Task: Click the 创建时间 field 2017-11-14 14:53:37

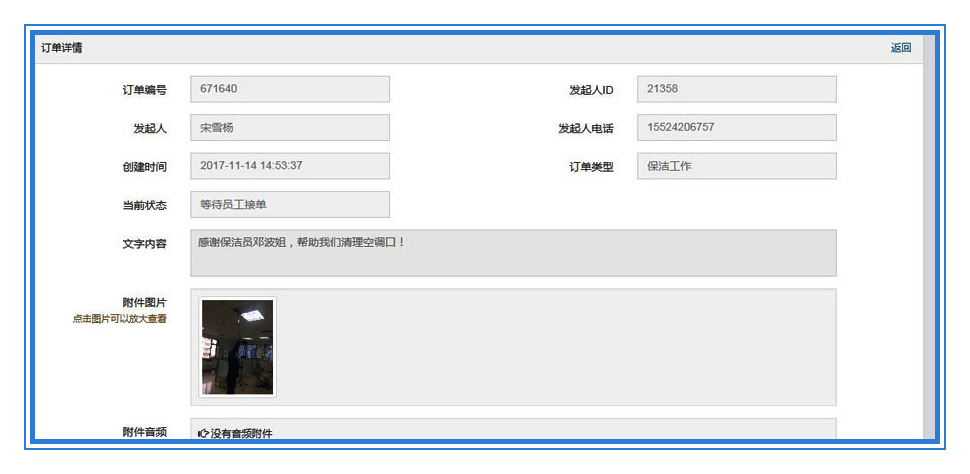Action: click(290, 166)
